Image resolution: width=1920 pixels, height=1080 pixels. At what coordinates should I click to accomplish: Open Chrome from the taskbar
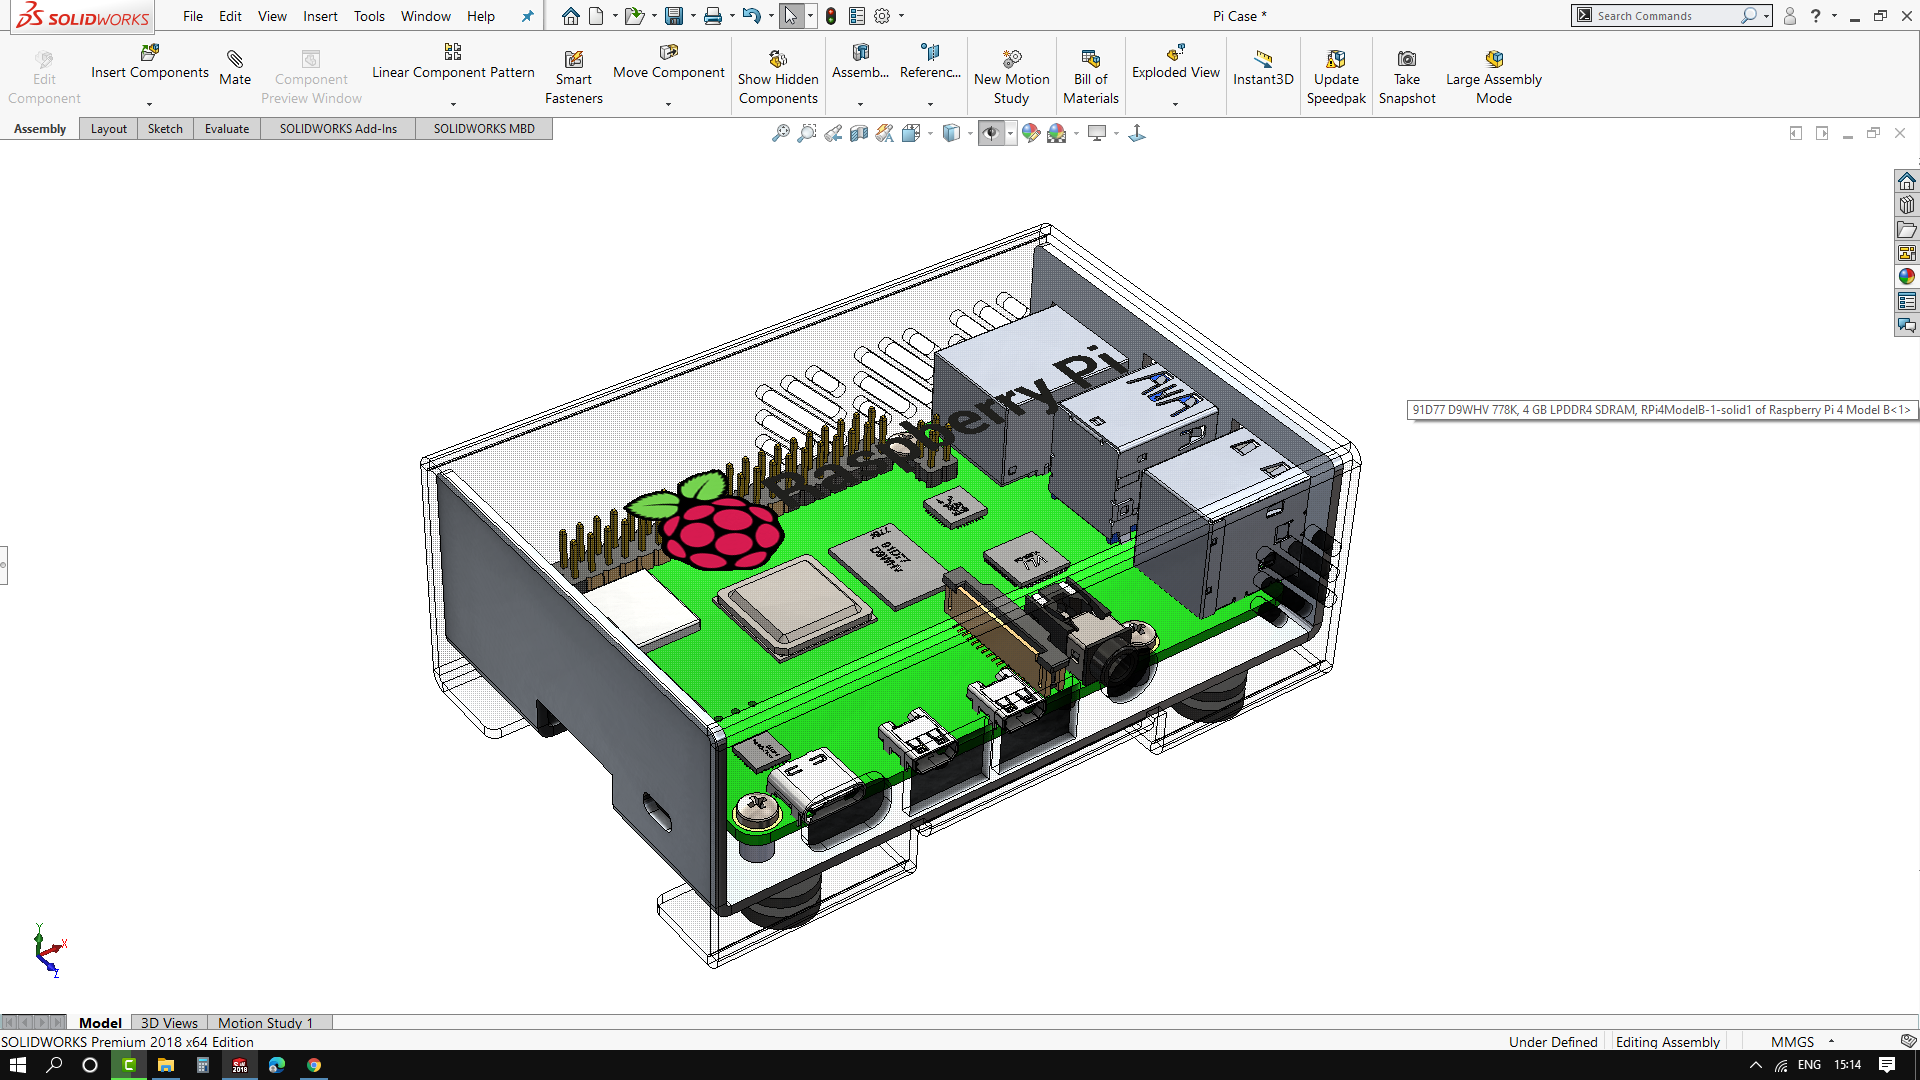[x=314, y=1065]
